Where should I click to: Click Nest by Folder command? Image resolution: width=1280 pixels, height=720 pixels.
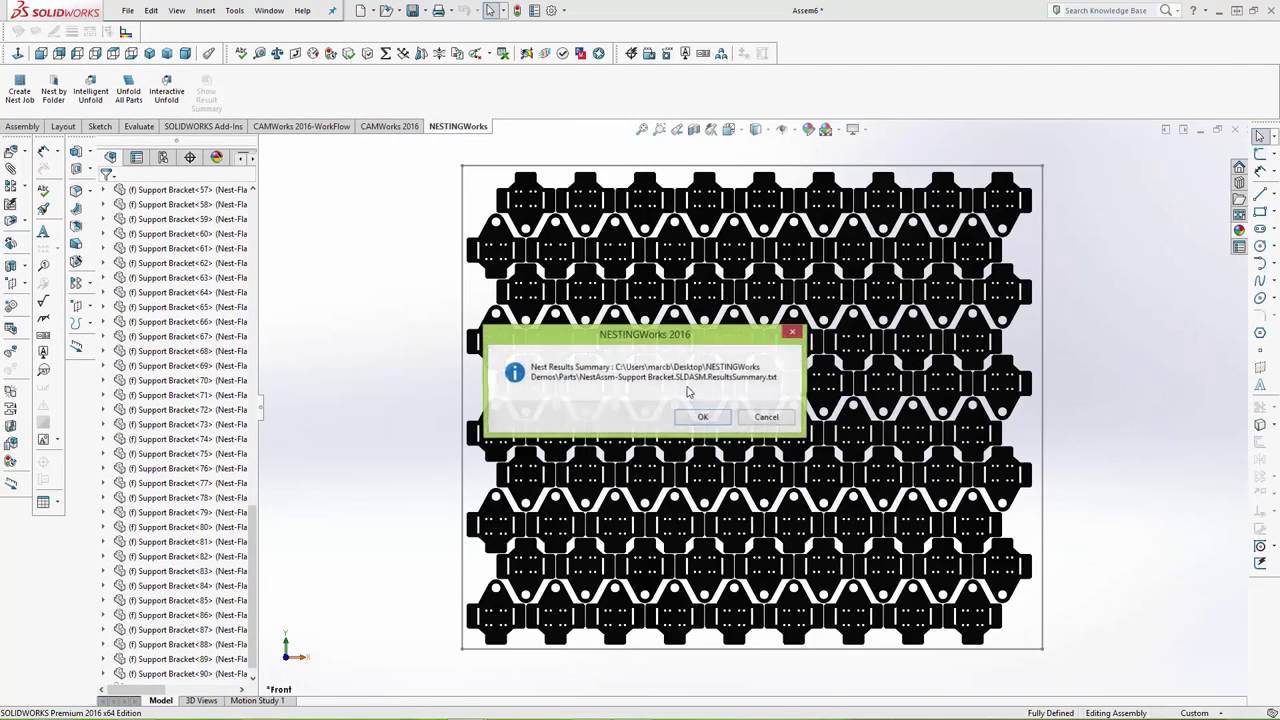click(54, 89)
